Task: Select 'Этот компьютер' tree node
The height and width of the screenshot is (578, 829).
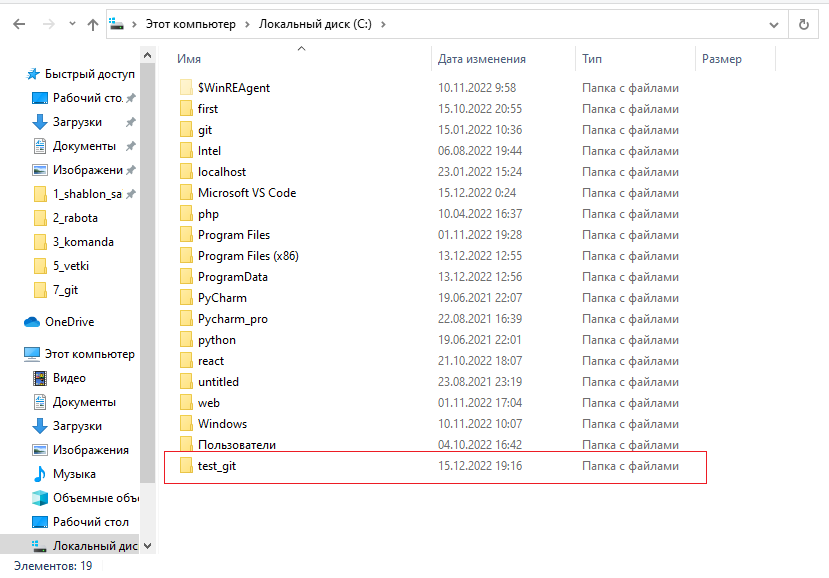Action: tap(80, 354)
